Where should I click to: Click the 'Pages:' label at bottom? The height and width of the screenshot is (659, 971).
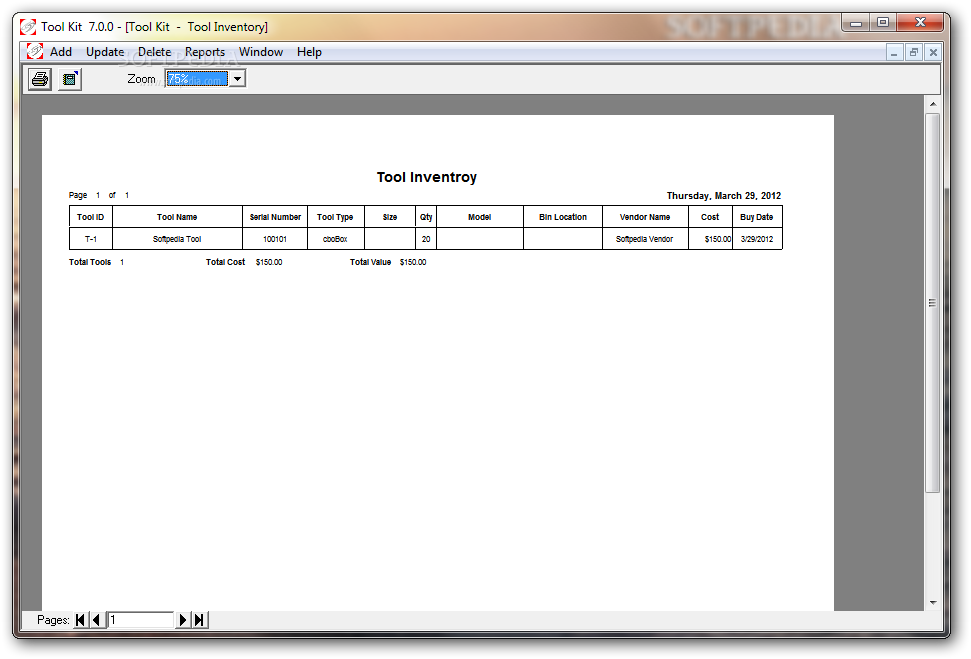[x=53, y=620]
